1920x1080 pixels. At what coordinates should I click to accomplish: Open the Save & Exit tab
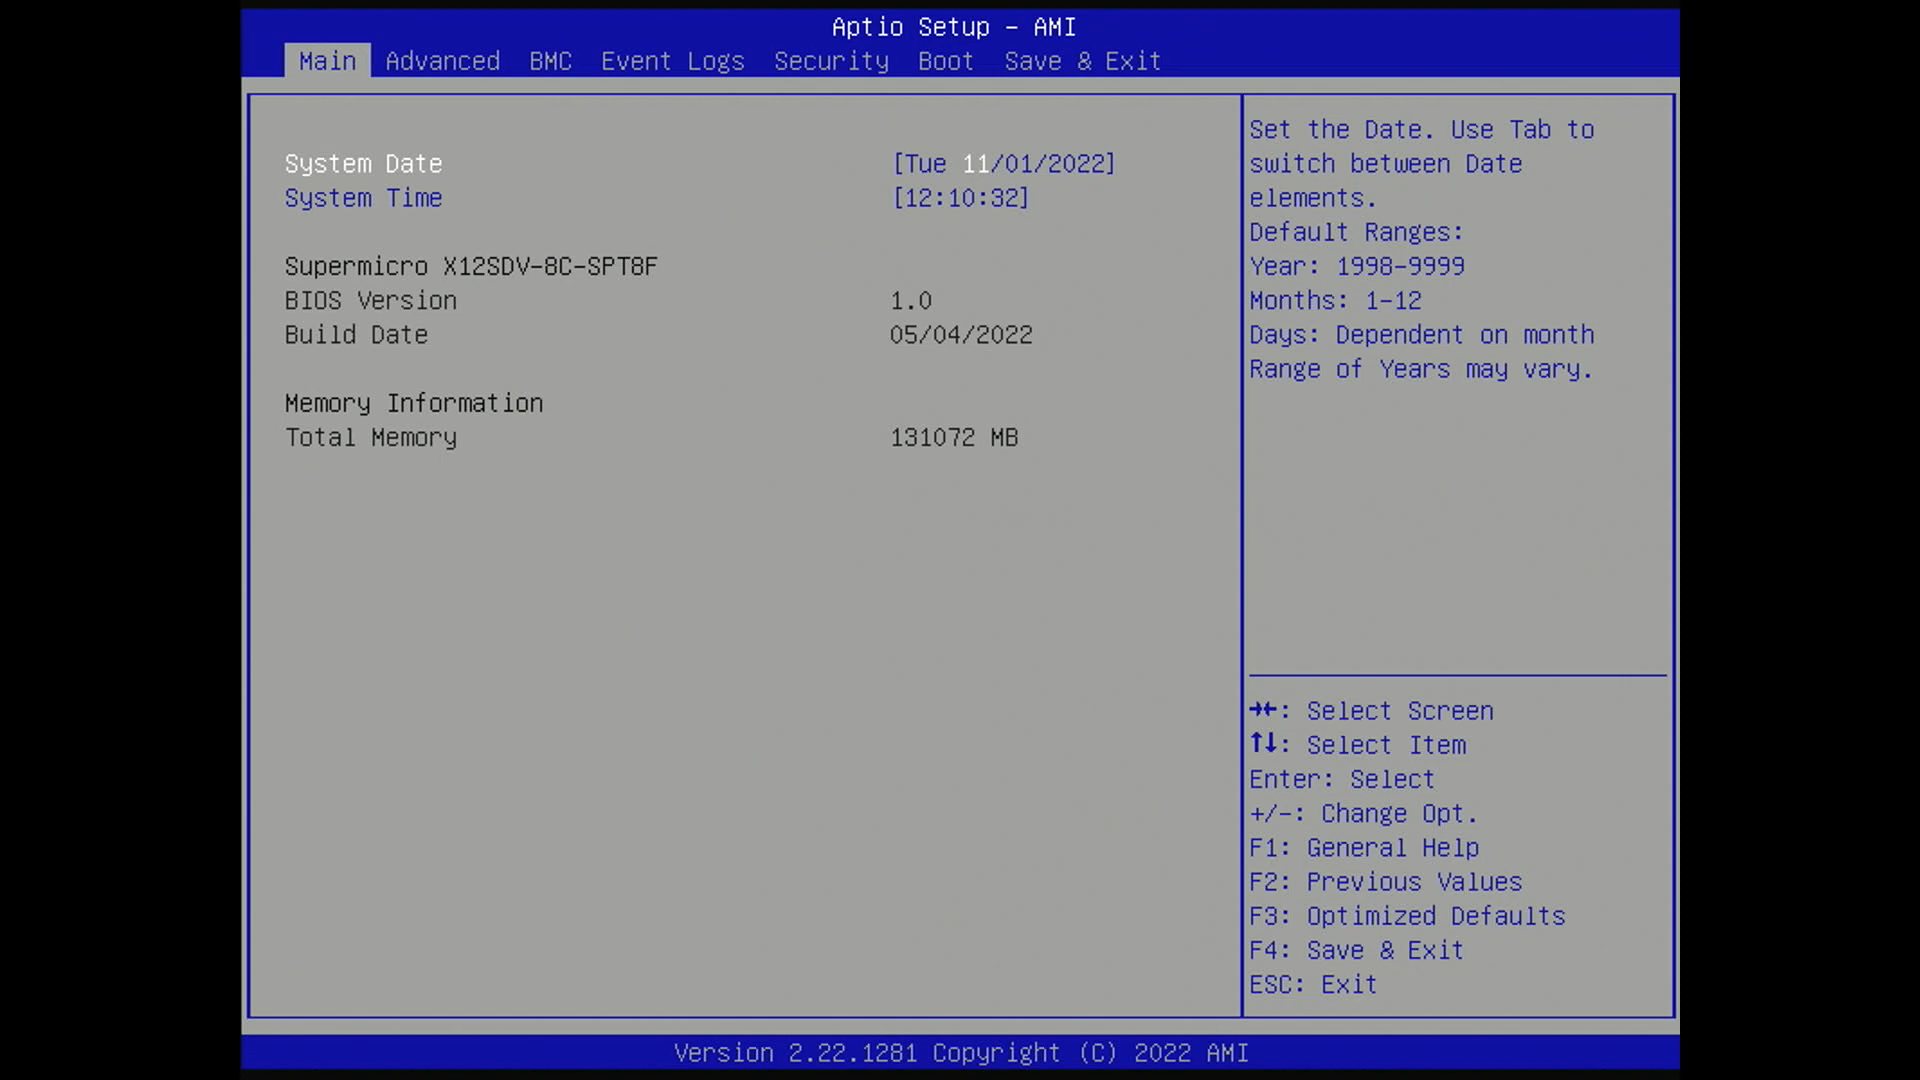1082,61
